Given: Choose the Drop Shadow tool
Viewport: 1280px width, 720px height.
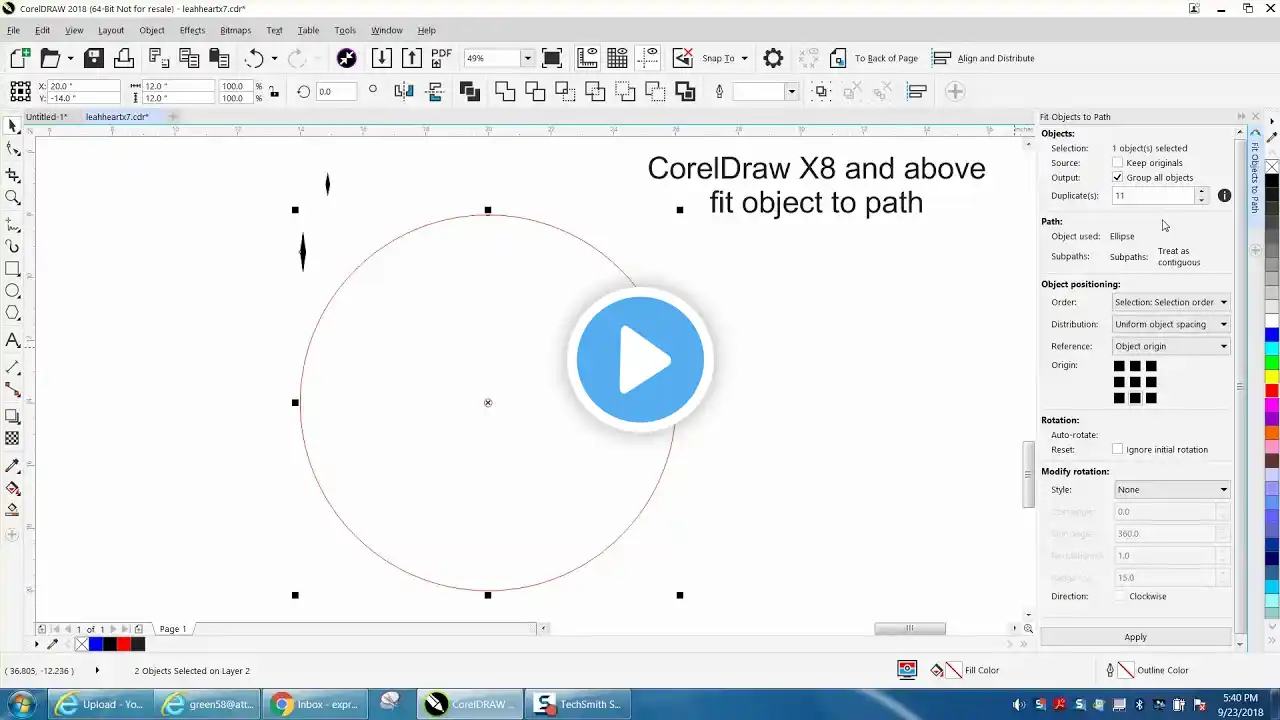Looking at the screenshot, I should (x=13, y=416).
